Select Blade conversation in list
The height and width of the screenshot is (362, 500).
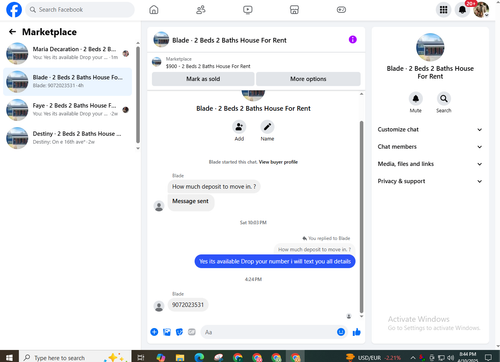[x=67, y=81]
